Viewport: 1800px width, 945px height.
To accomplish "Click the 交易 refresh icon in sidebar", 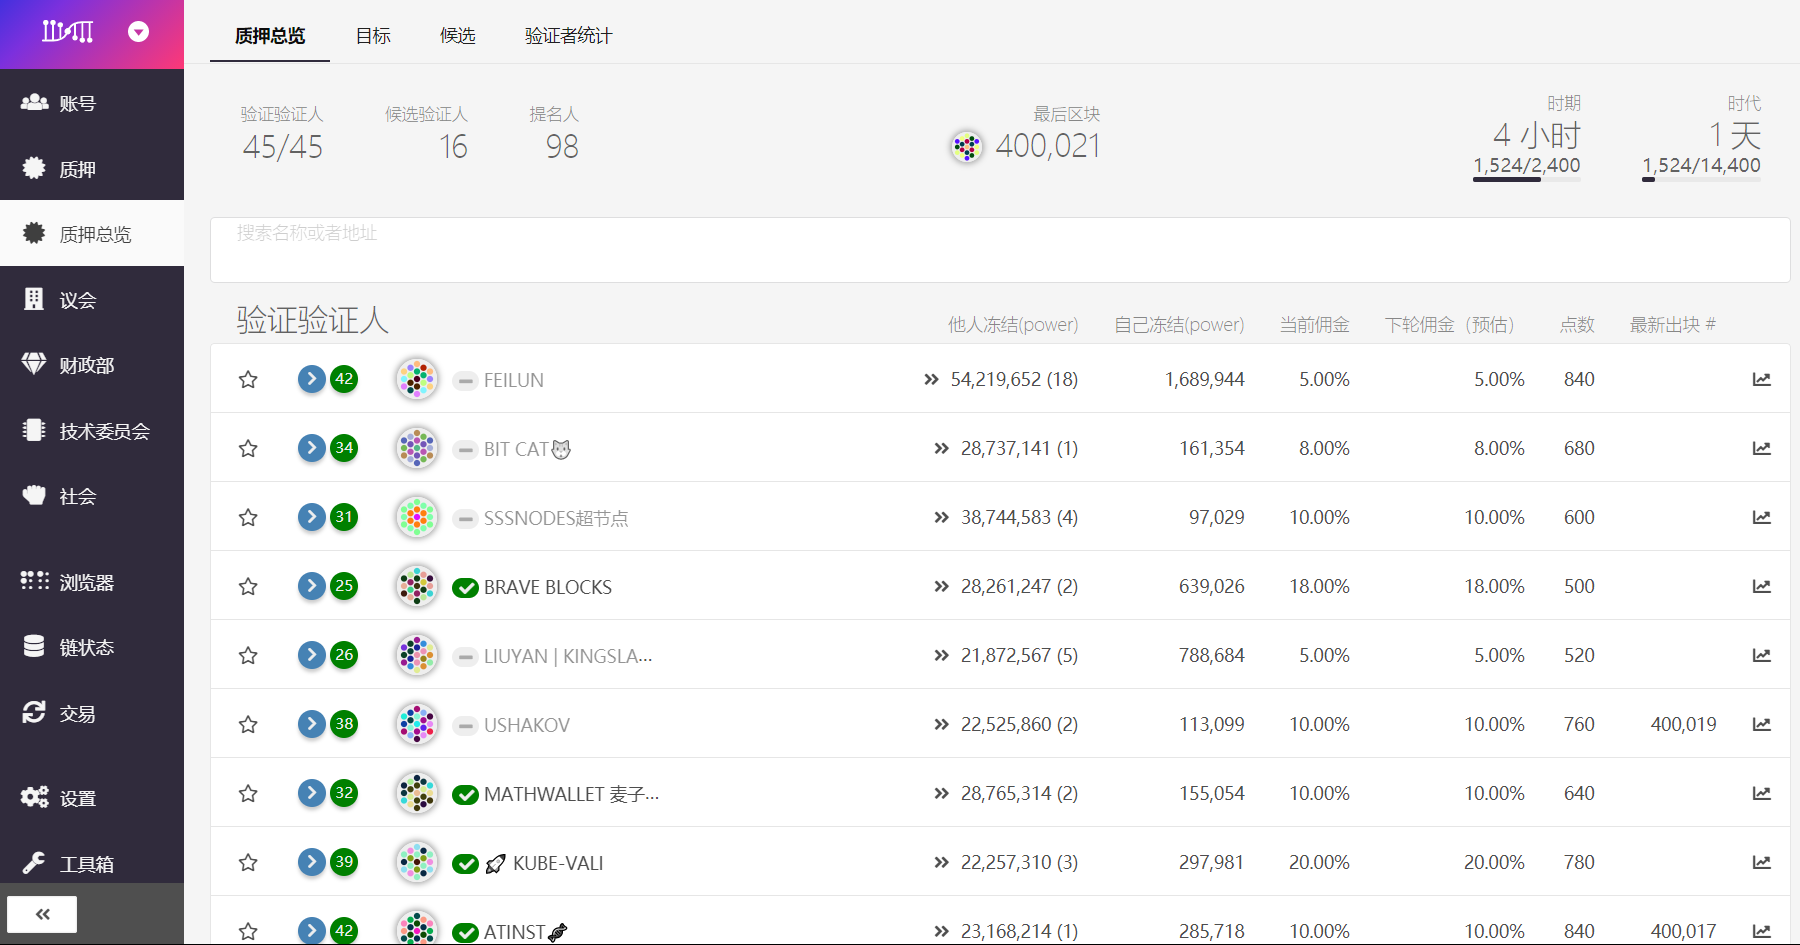I will tap(34, 712).
